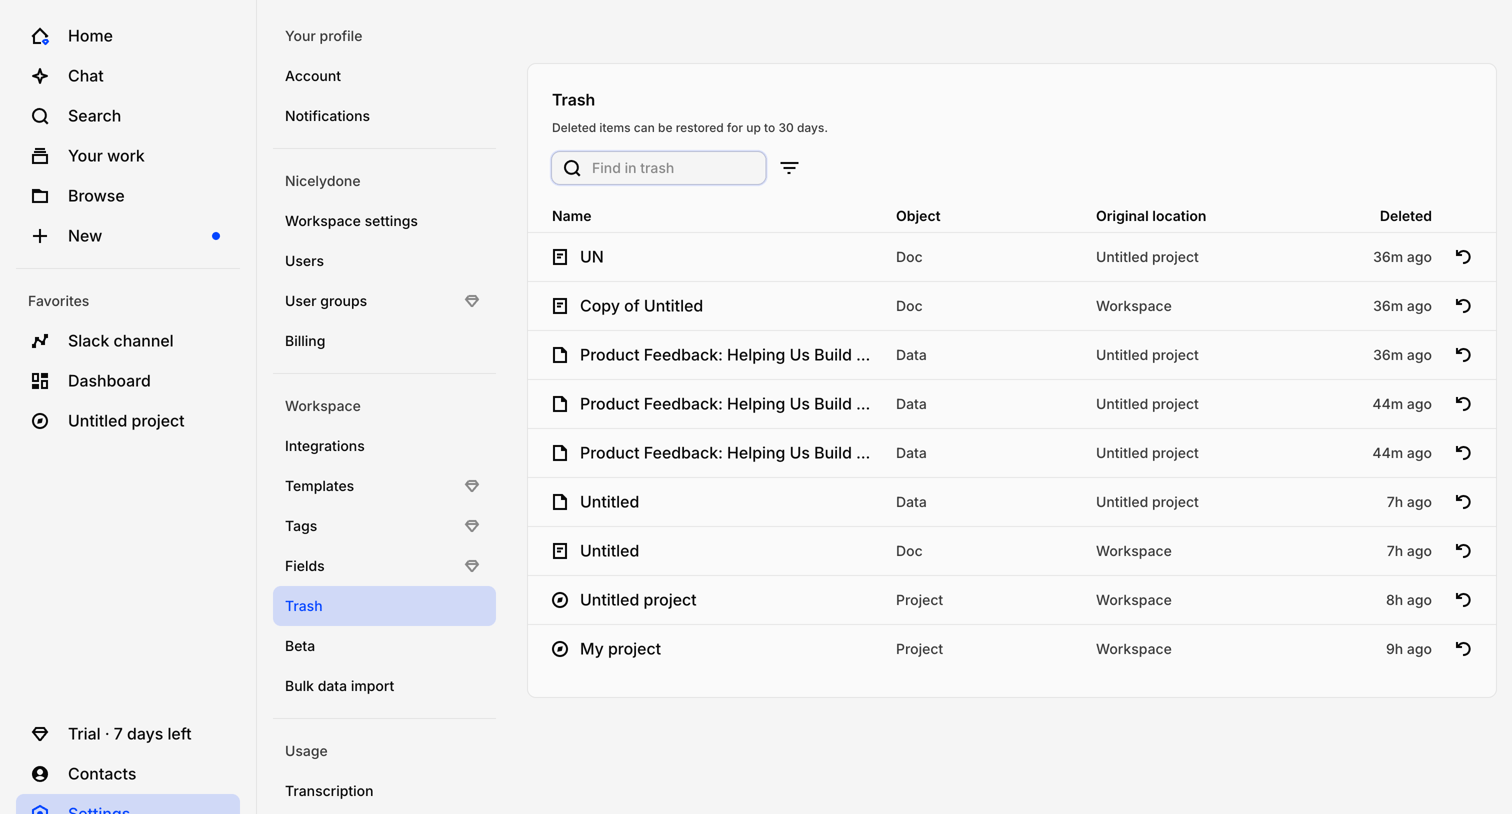Restore the Copy of Untitled doc
The image size is (1512, 814).
click(x=1463, y=306)
